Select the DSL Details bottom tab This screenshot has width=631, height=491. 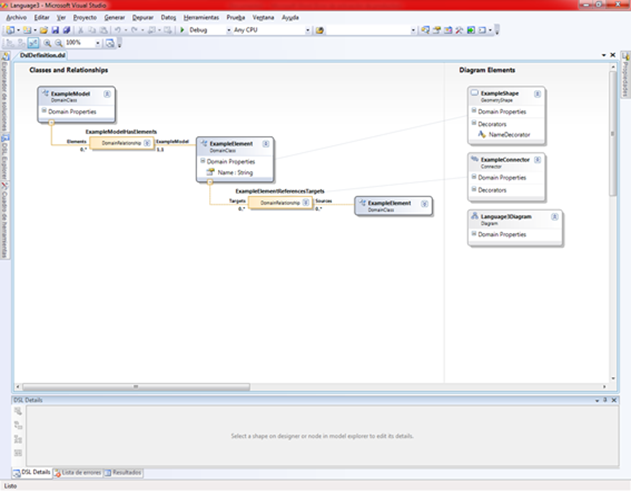[x=32, y=473]
